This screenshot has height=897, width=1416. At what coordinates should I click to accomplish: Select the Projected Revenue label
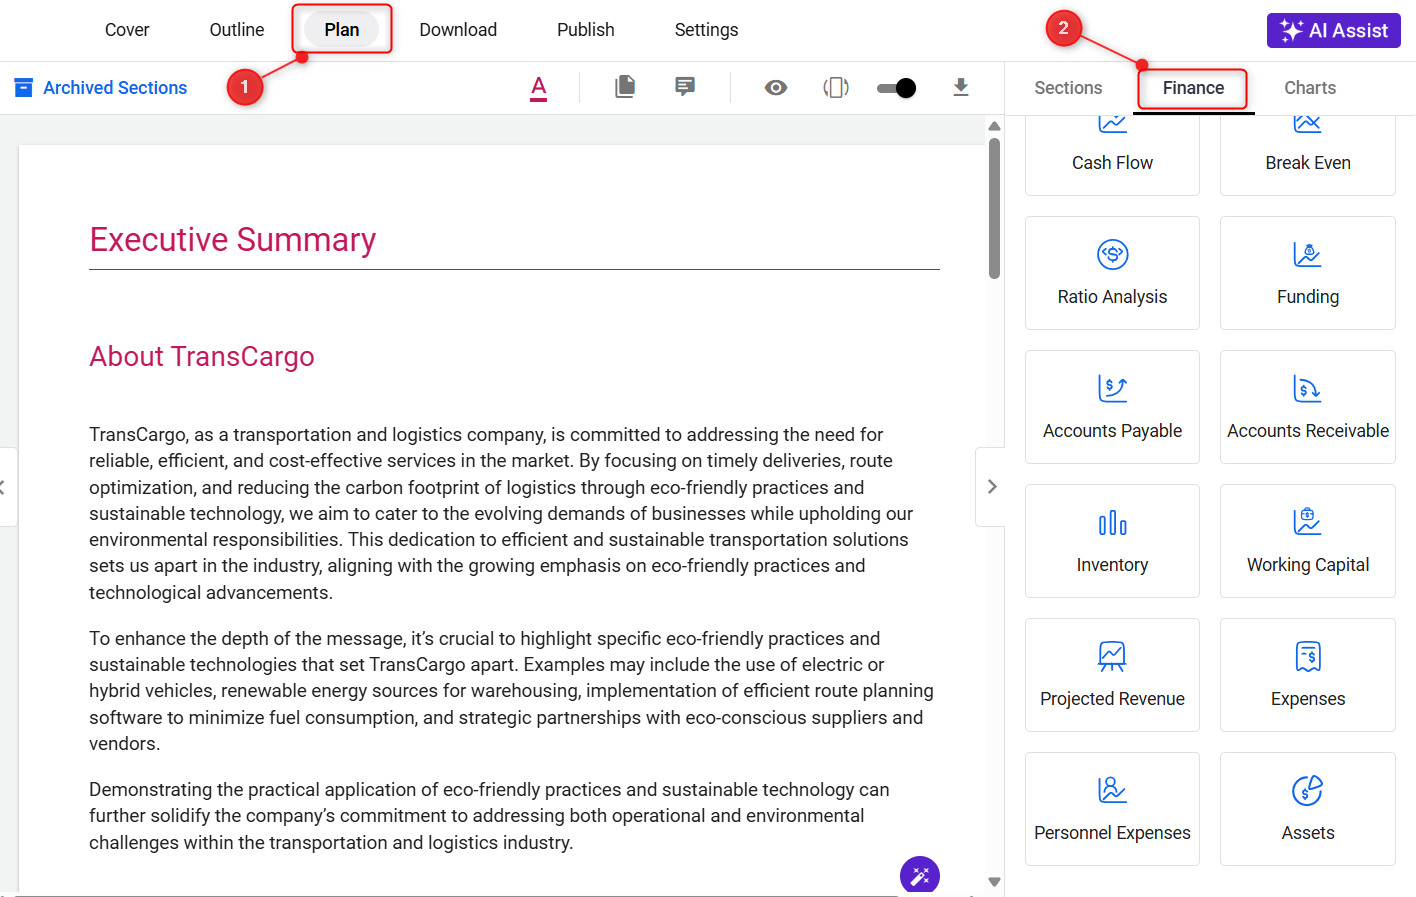tap(1112, 699)
